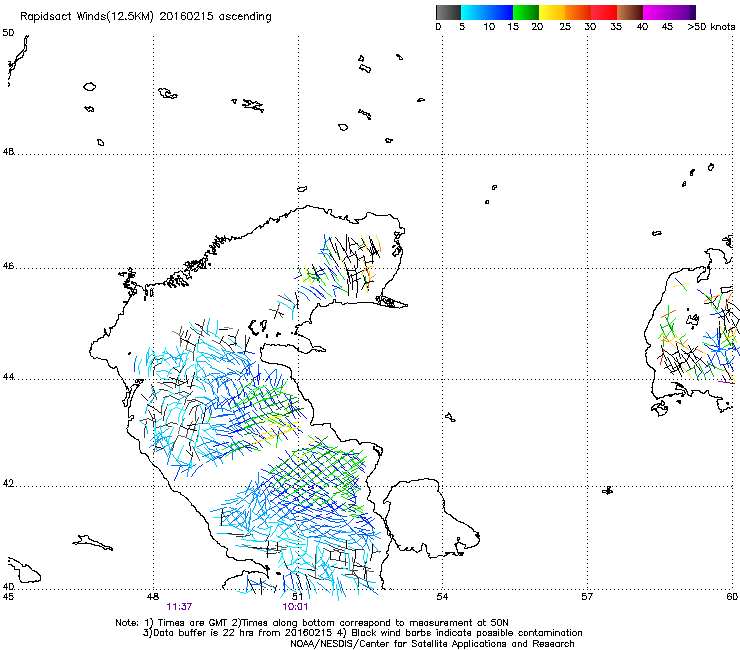Click the purple pass time '10:01'
740x650 pixels.
(x=295, y=607)
